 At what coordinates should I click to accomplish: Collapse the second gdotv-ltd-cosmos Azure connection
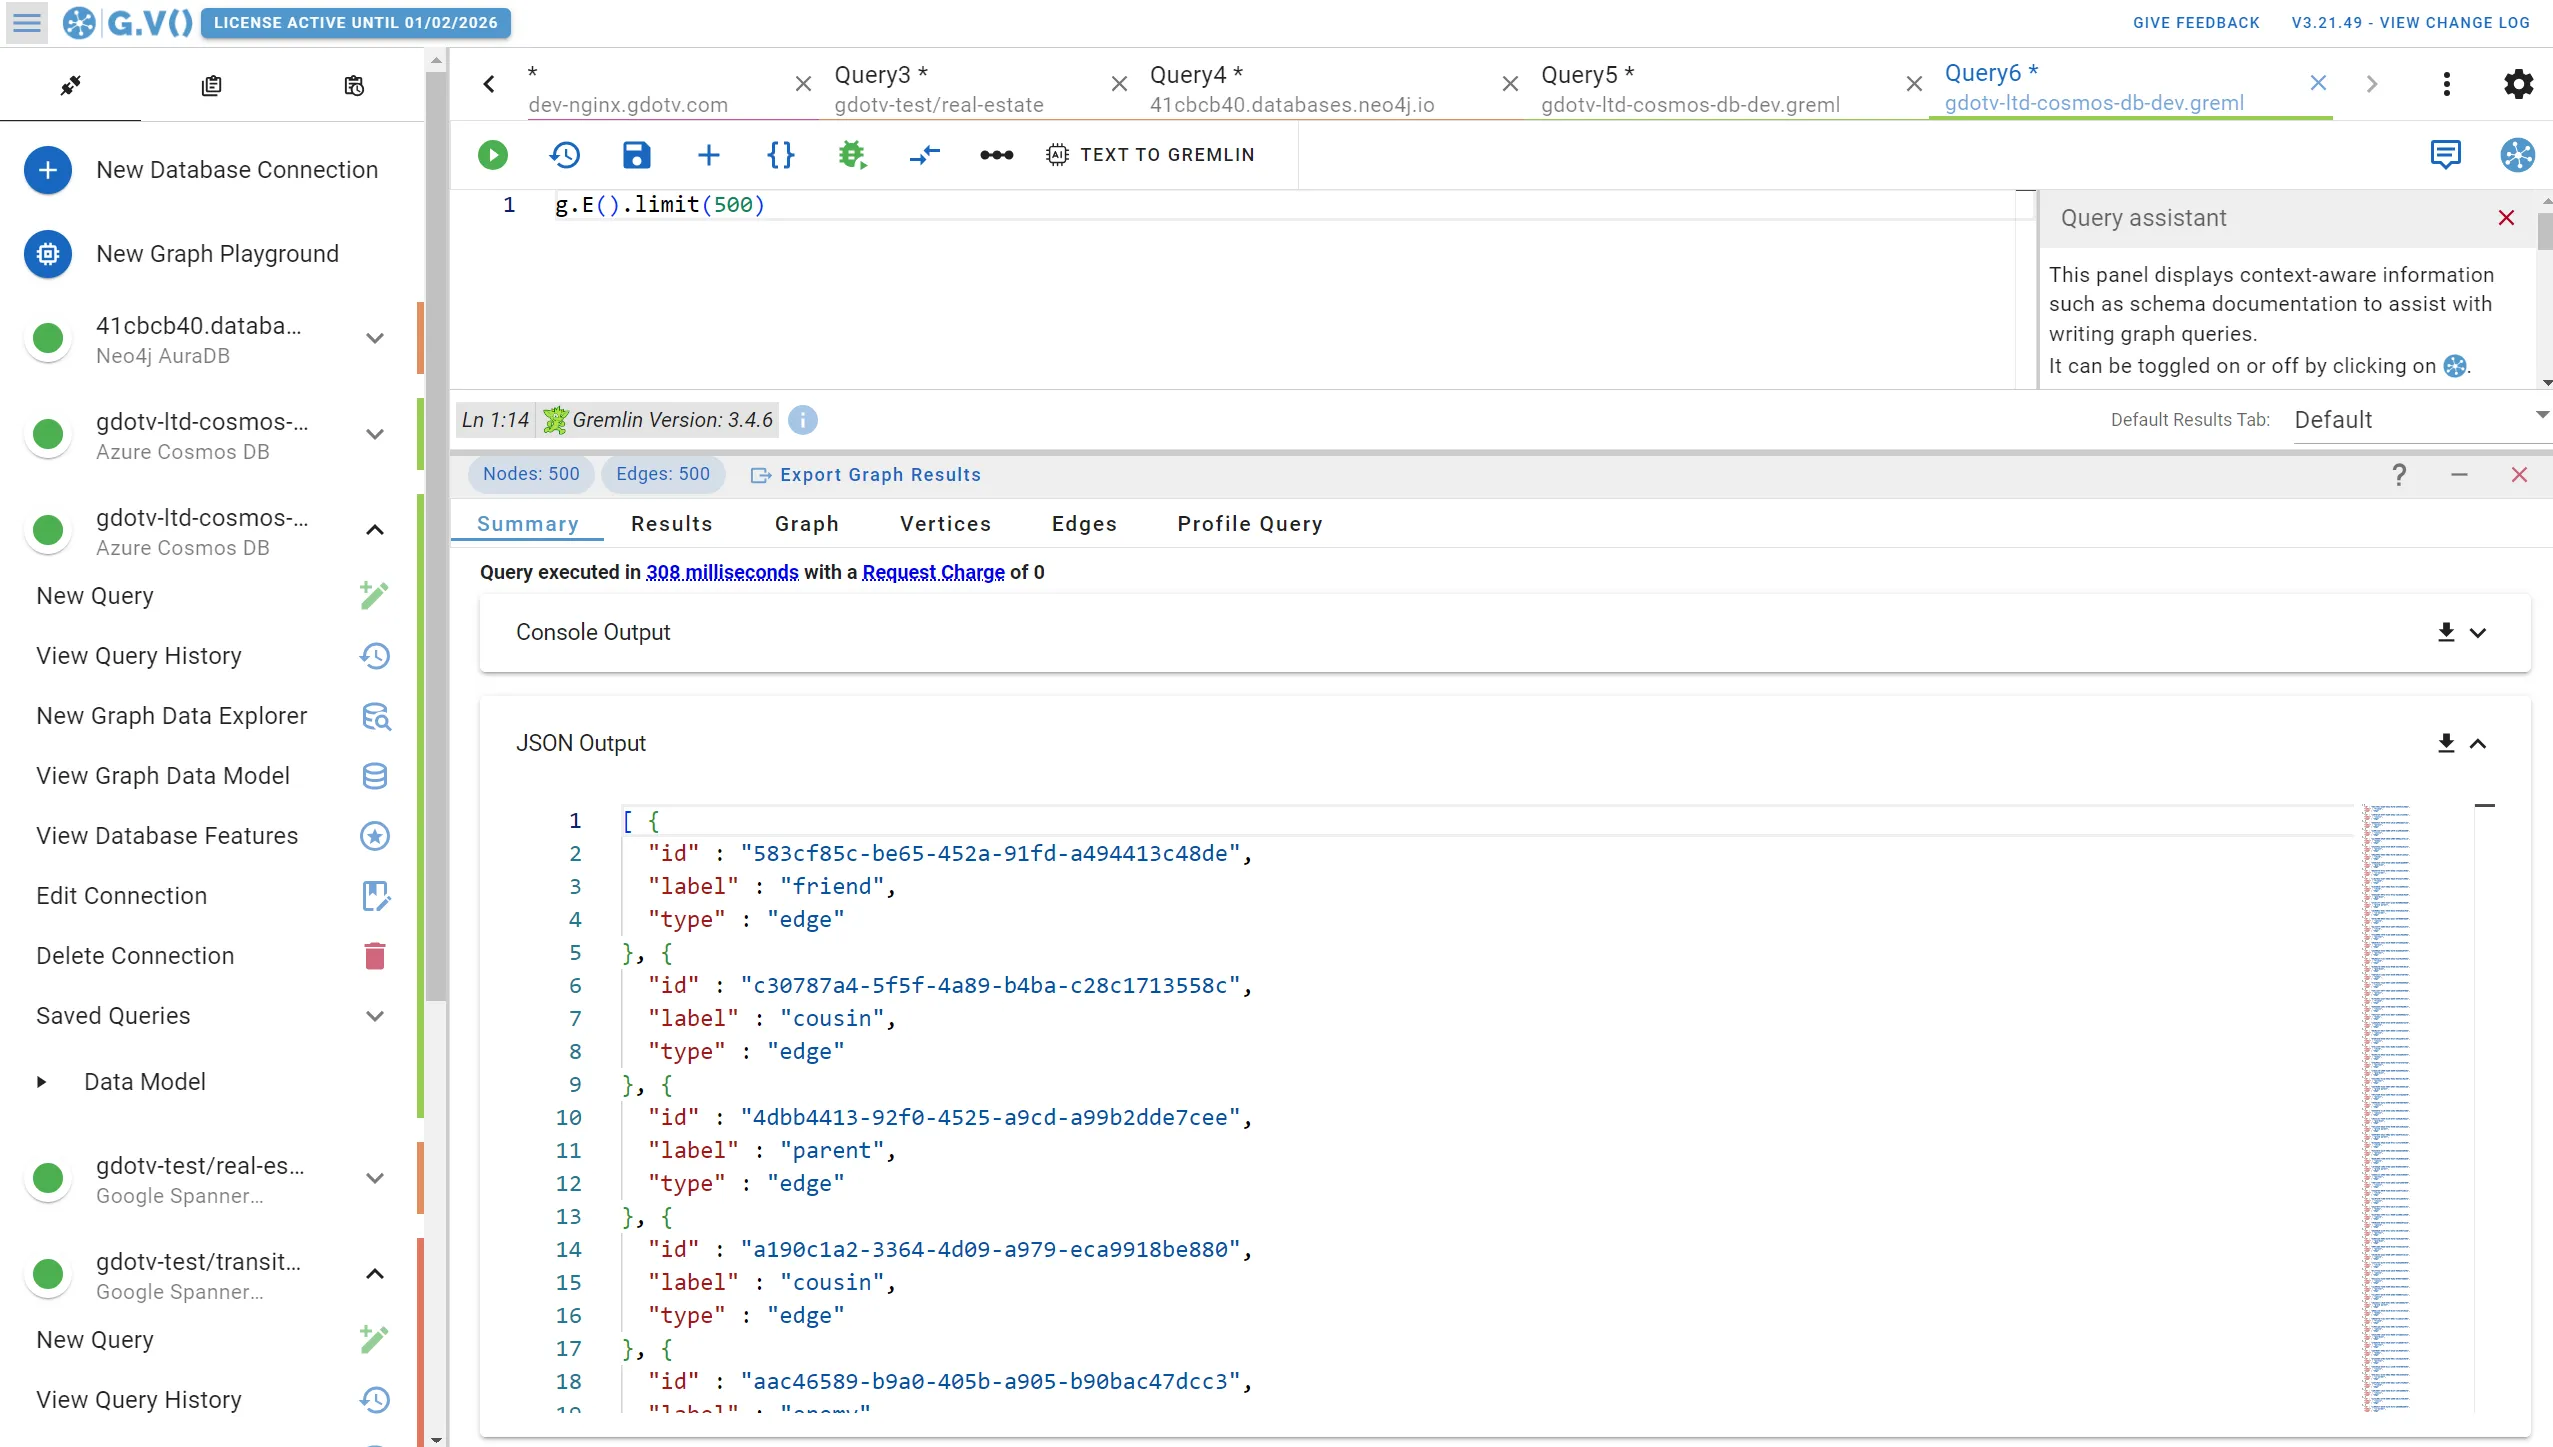point(375,530)
